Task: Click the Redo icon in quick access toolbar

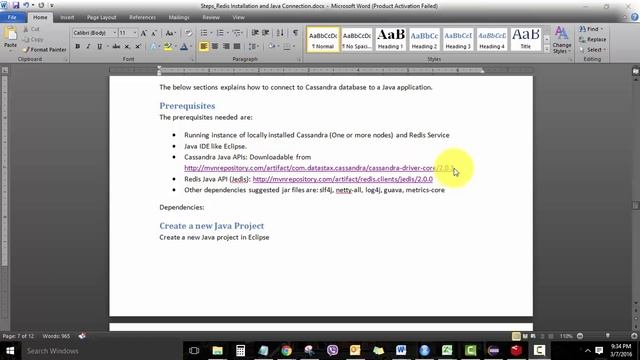Action: tap(41, 5)
